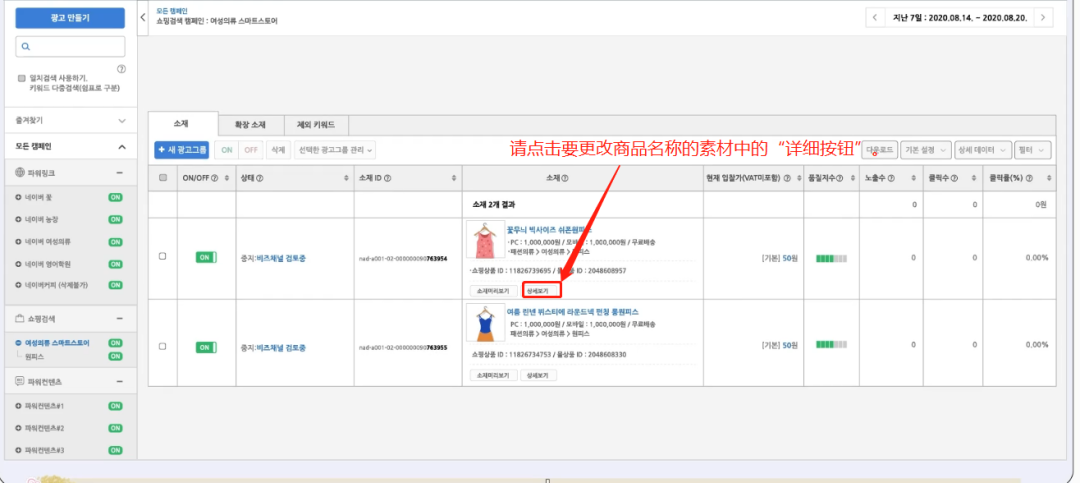Open the 네이버 여성의류 campaign
The width and height of the screenshot is (1080, 483).
point(48,242)
